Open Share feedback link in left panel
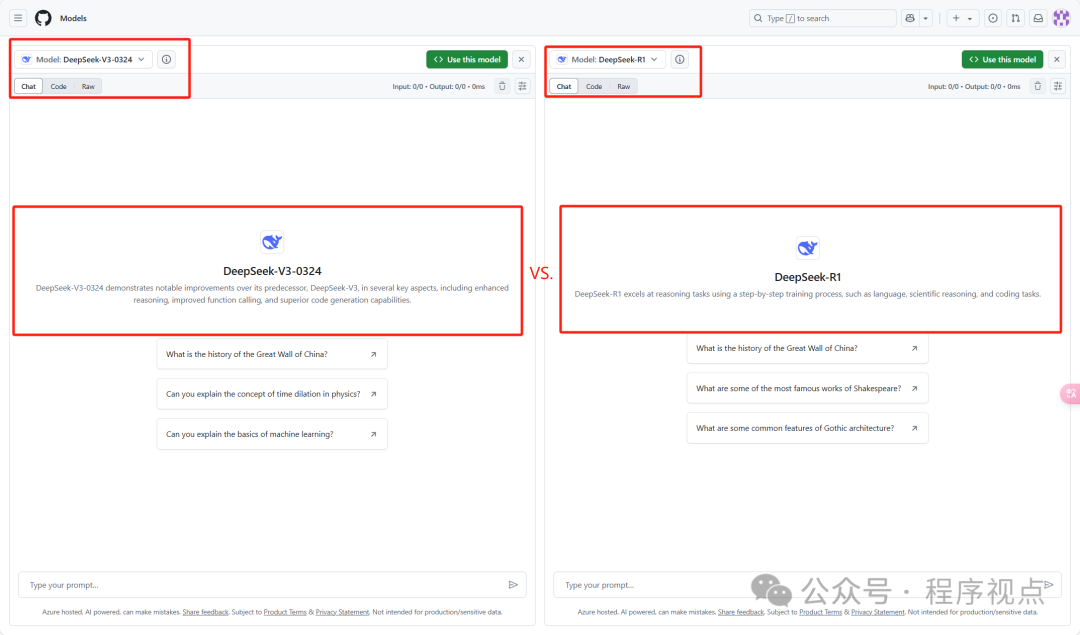Image resolution: width=1080 pixels, height=635 pixels. (x=205, y=612)
